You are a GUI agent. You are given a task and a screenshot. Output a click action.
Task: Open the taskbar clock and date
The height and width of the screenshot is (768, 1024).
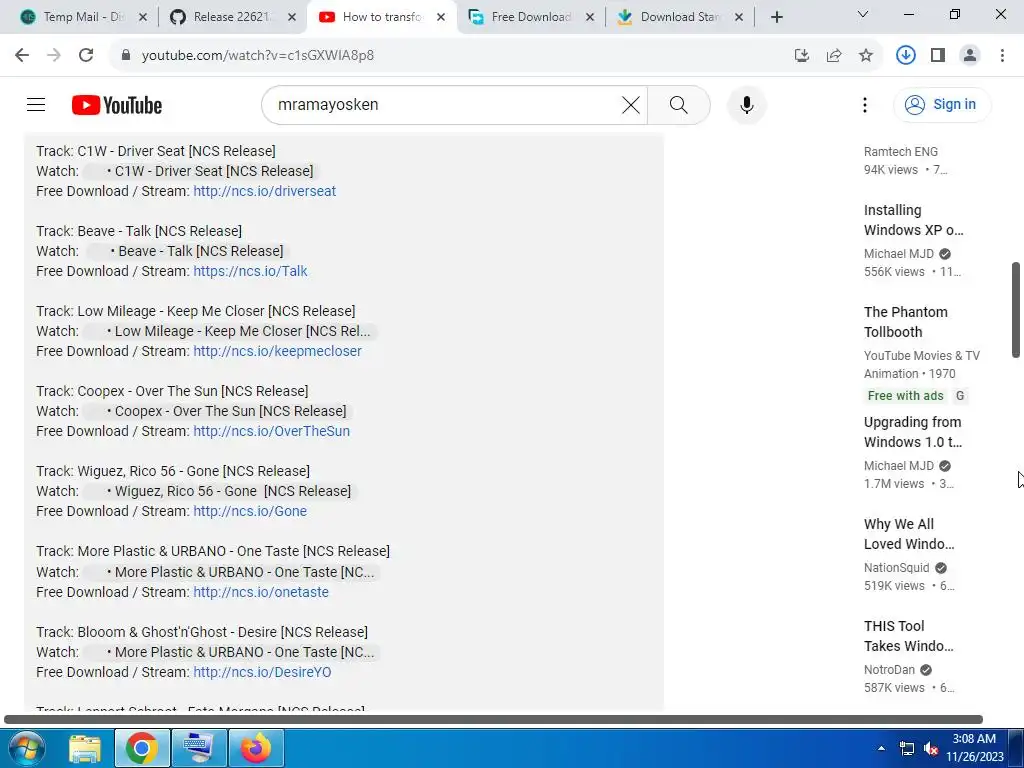point(974,748)
